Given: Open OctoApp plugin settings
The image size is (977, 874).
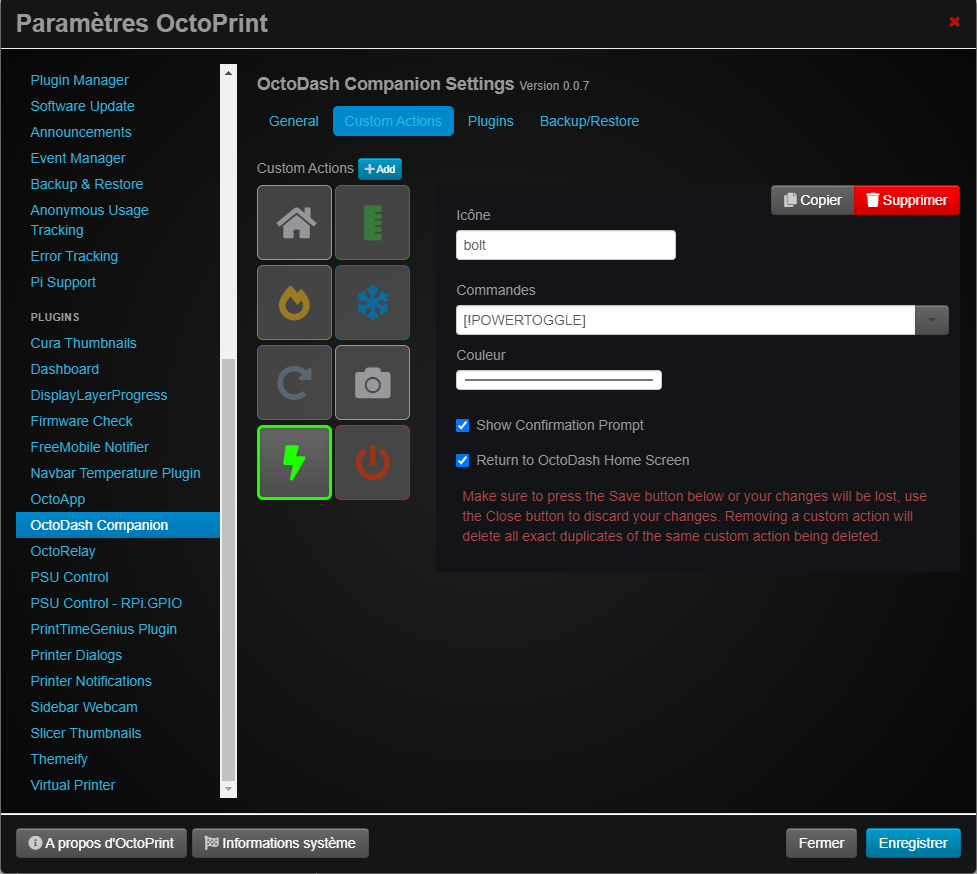Looking at the screenshot, I should point(58,500).
